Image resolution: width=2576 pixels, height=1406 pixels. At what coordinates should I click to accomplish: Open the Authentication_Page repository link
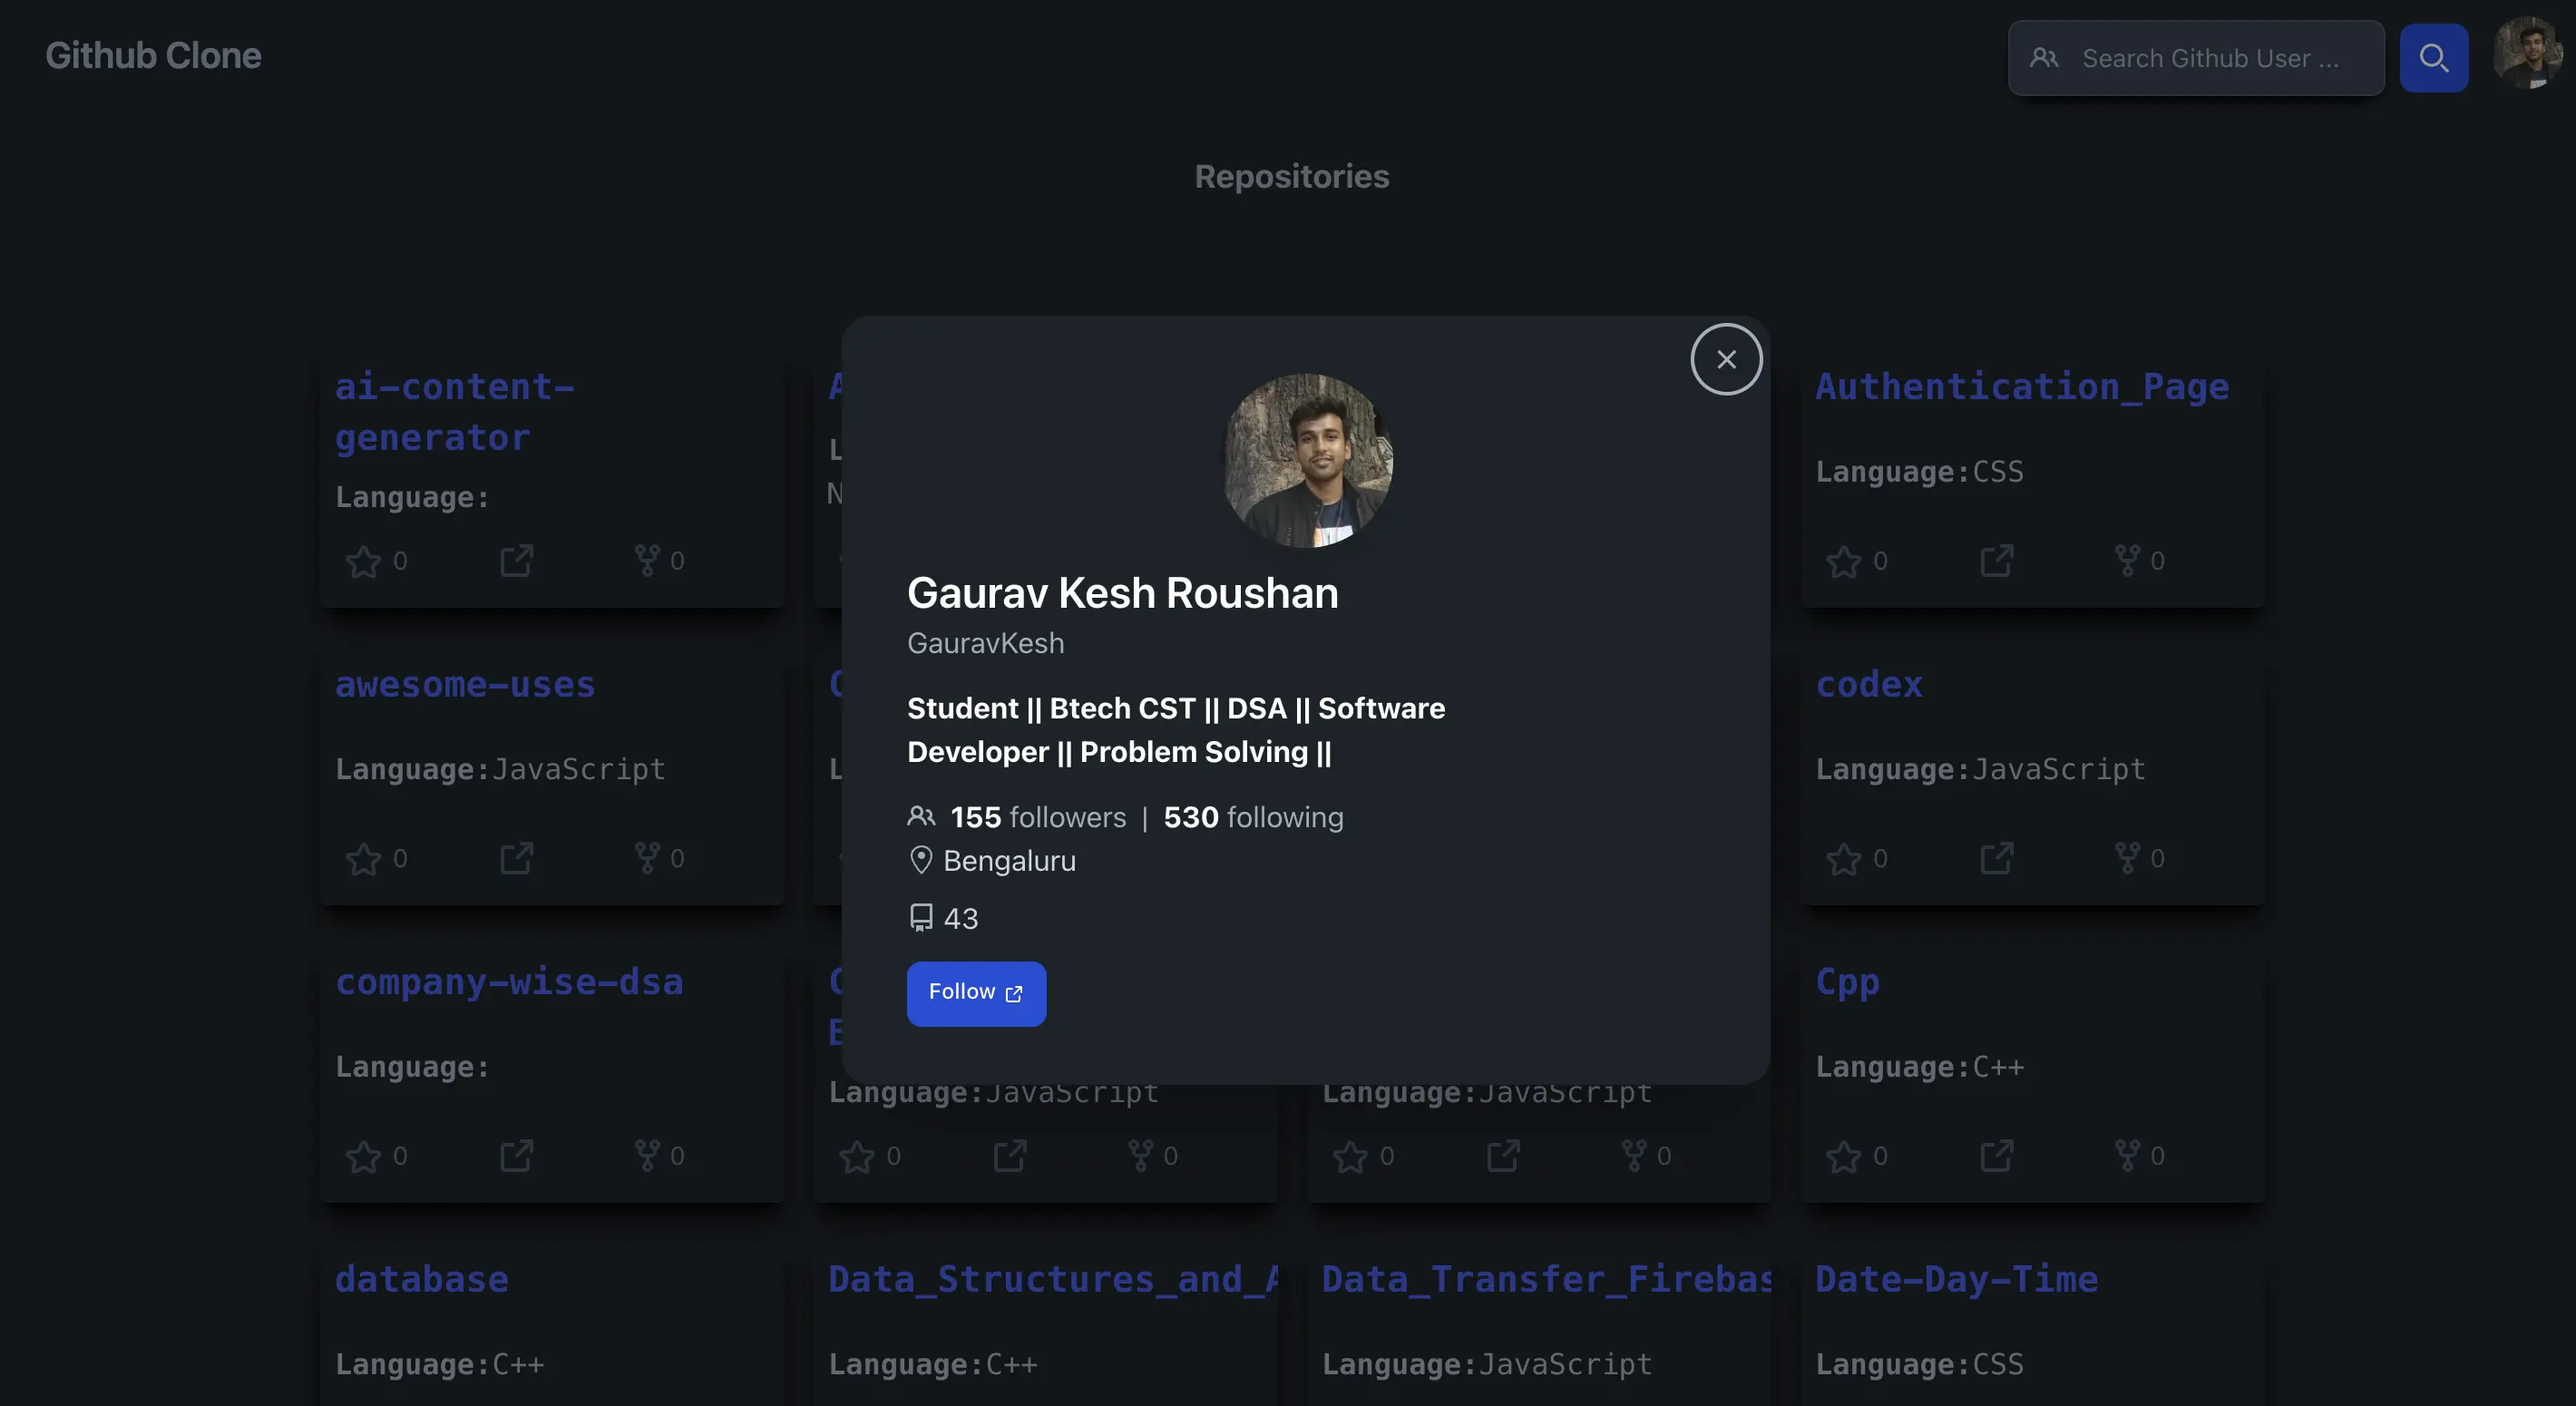click(2022, 386)
